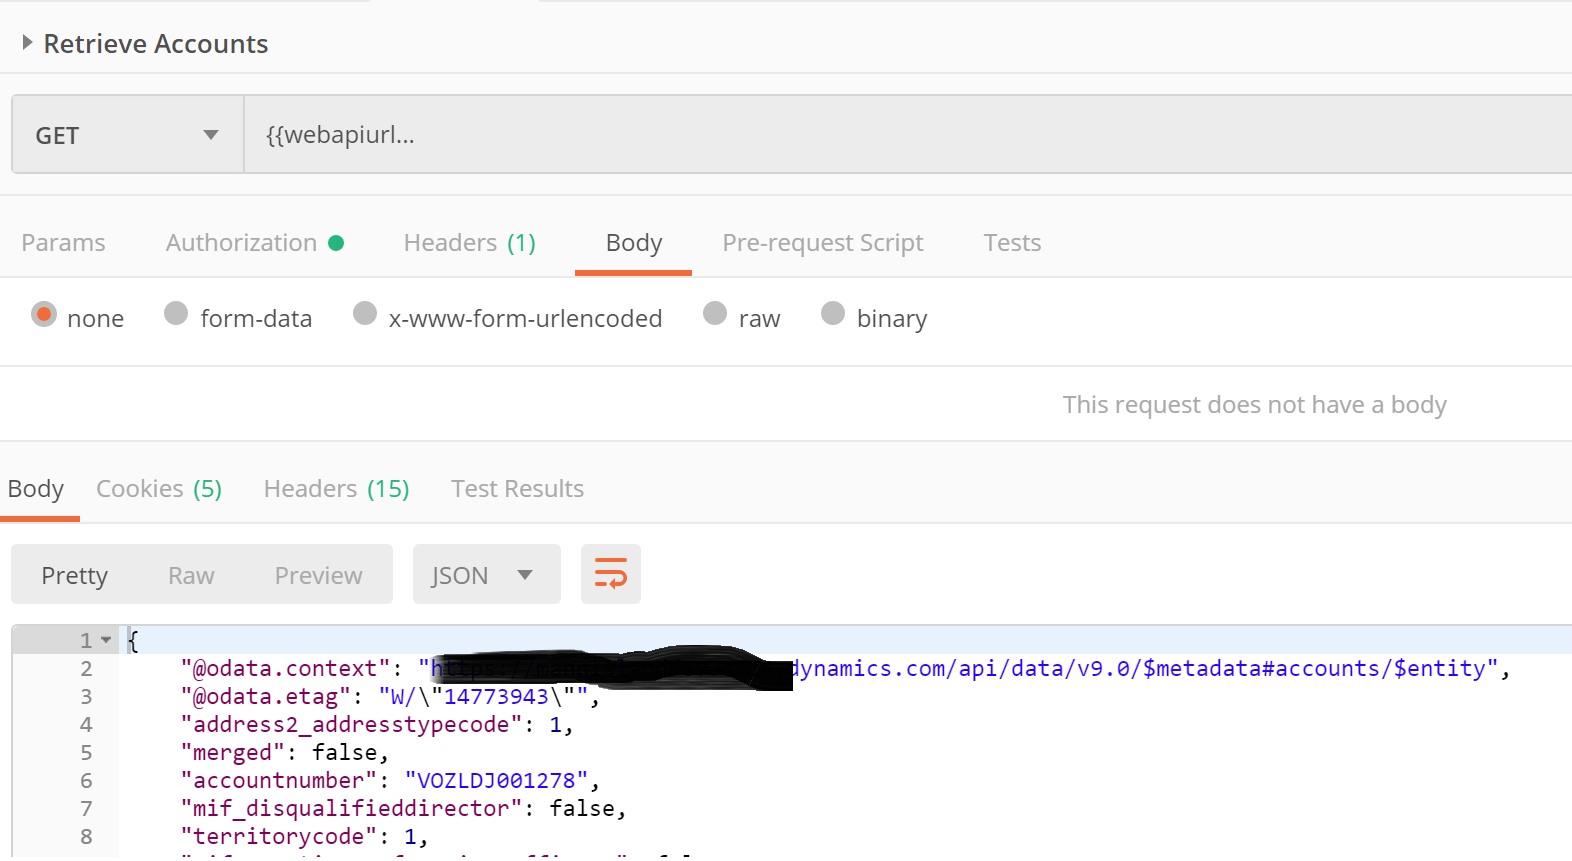Switch to the Params tab
The image size is (1572, 861).
[63, 243]
